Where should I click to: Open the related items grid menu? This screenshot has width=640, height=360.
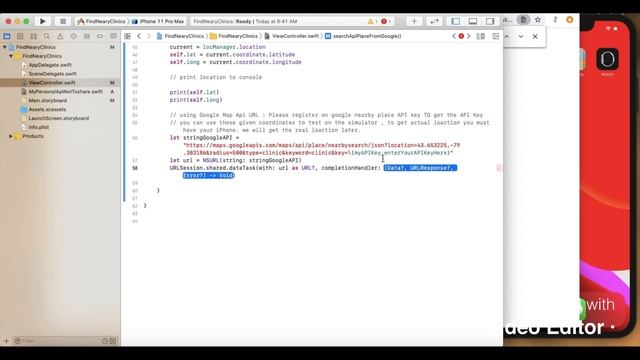pos(127,36)
